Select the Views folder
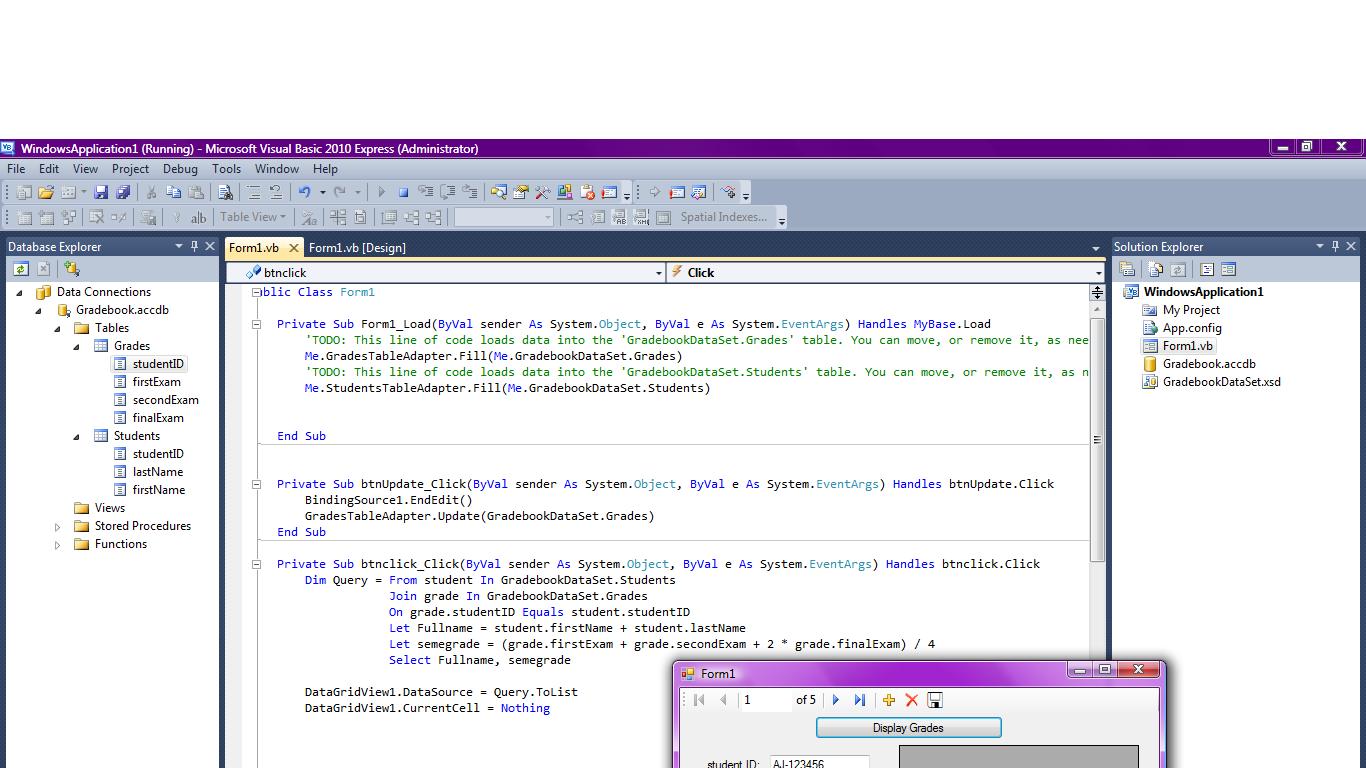 pyautogui.click(x=109, y=508)
